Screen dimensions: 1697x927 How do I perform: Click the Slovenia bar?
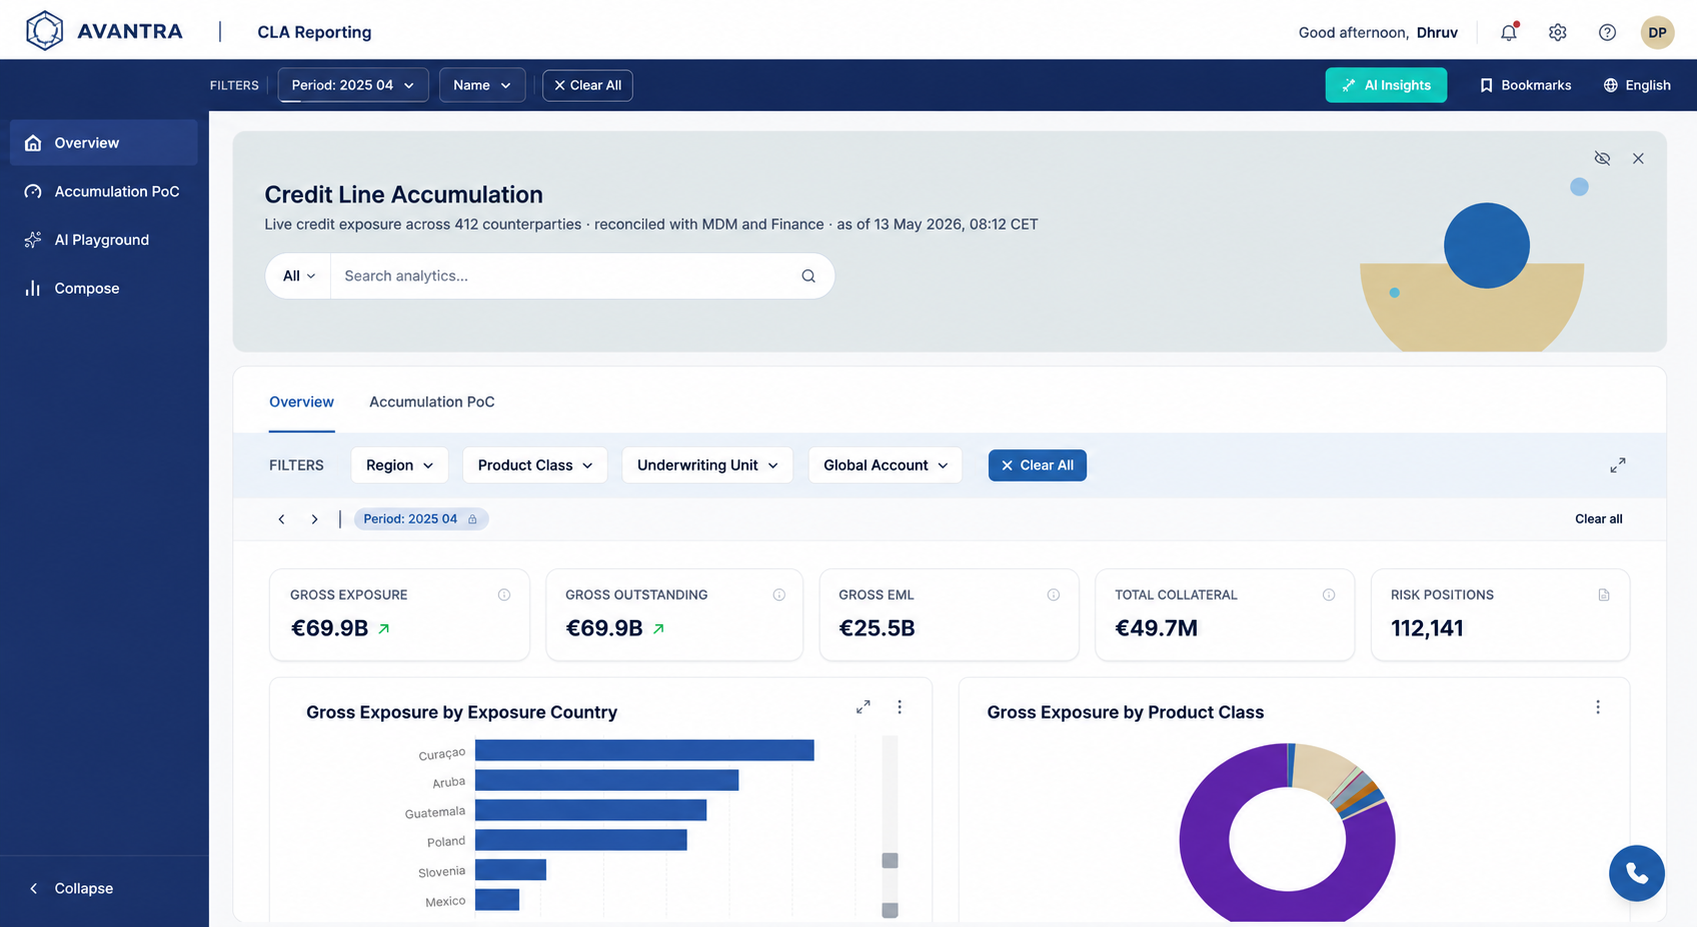pos(510,870)
